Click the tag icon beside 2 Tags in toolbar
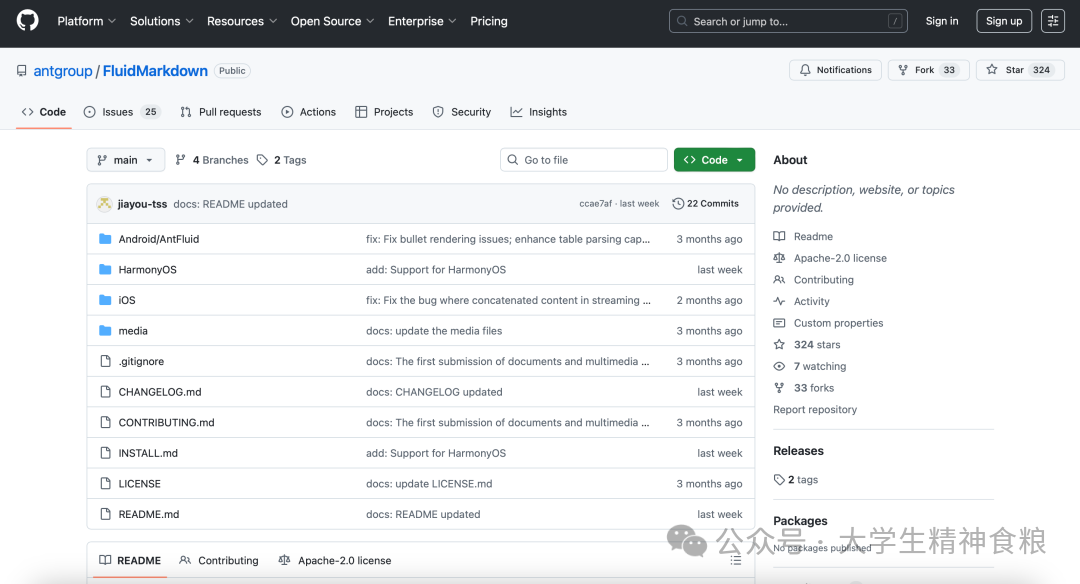This screenshot has height=584, width=1080. pos(262,160)
